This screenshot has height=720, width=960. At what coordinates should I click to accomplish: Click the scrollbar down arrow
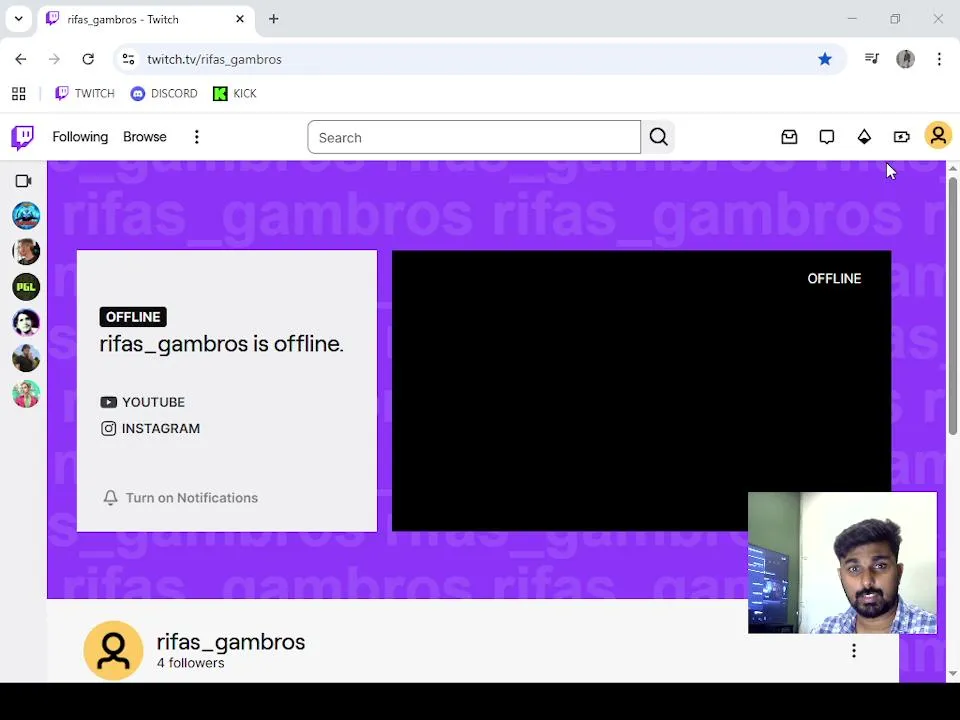click(x=953, y=673)
